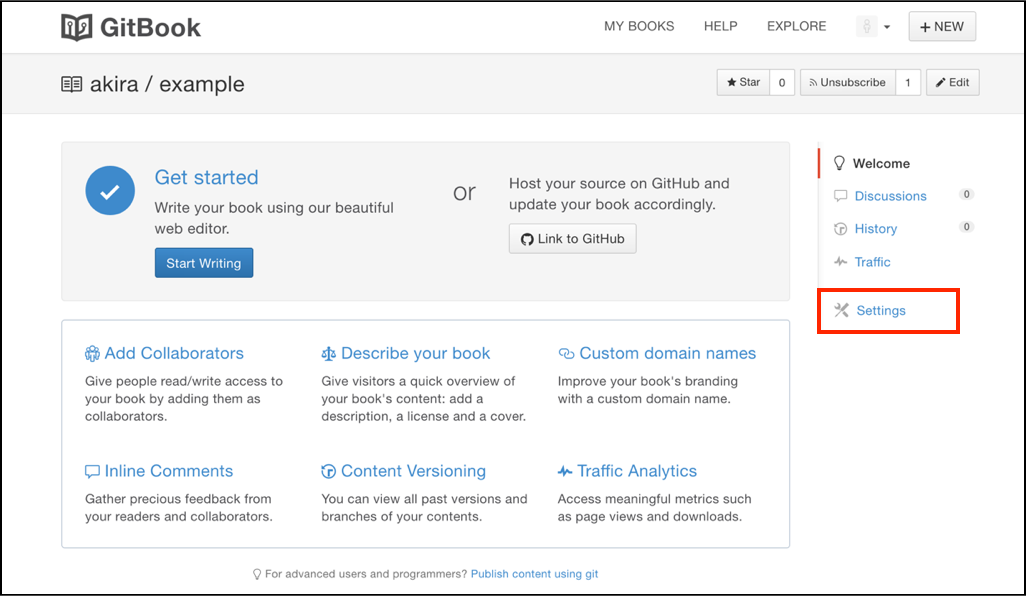Open the Content Versioning link
The image size is (1026, 596).
(414, 471)
